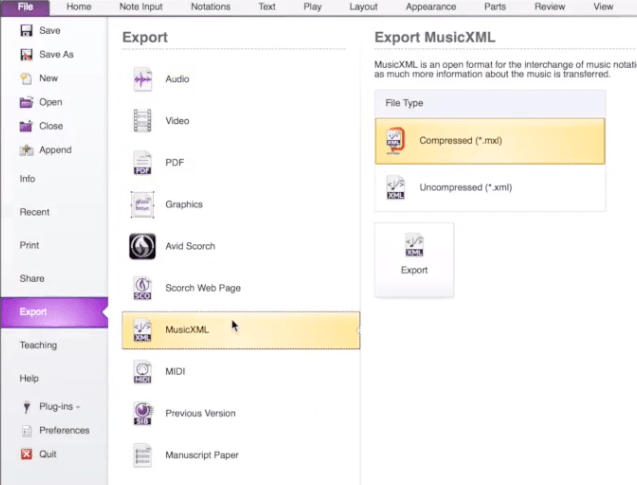Switch to the Text ribbon tab
This screenshot has width=637, height=485.
point(267,7)
